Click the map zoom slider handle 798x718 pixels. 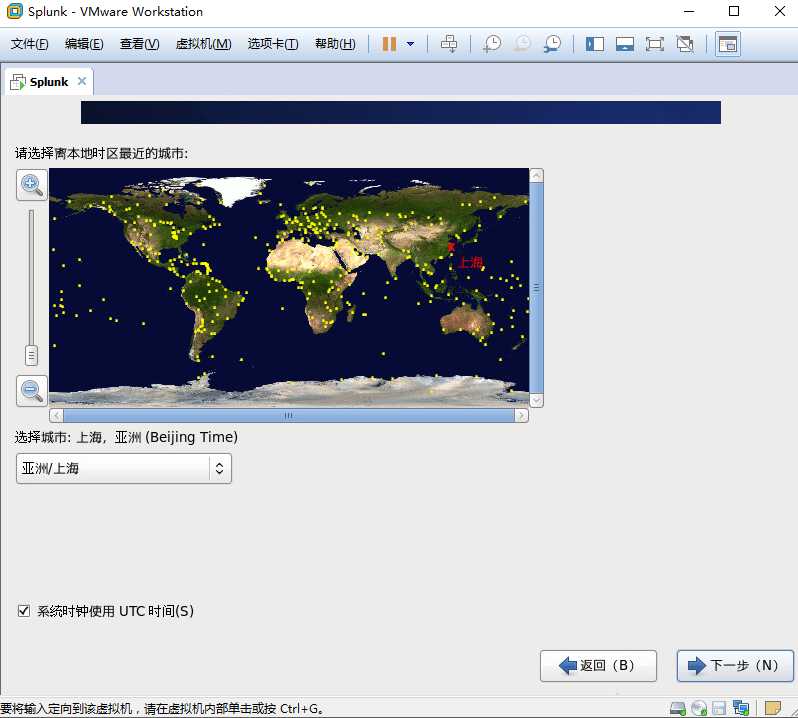32,356
